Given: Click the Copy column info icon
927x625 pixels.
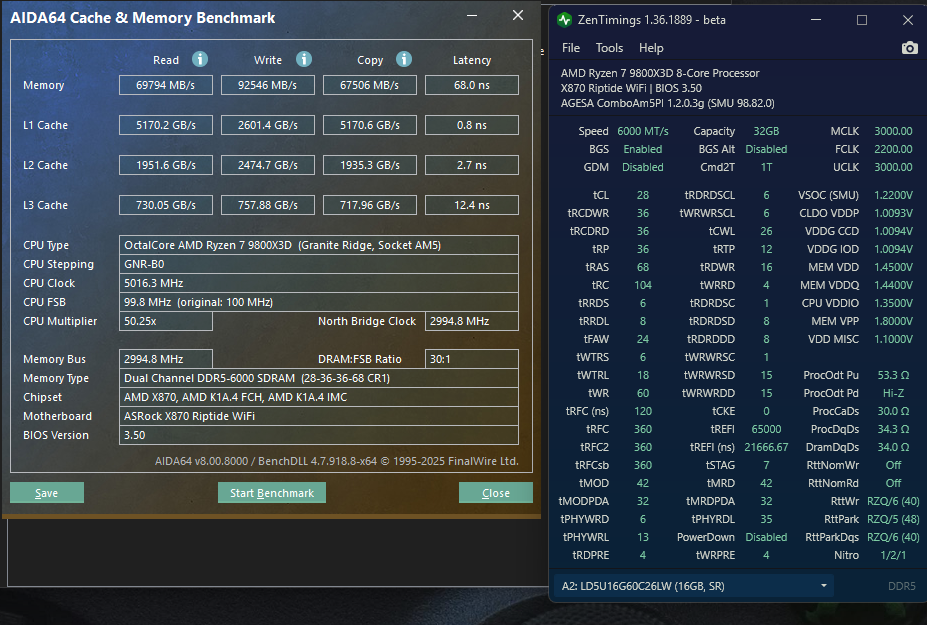Looking at the screenshot, I should pyautogui.click(x=404, y=60).
